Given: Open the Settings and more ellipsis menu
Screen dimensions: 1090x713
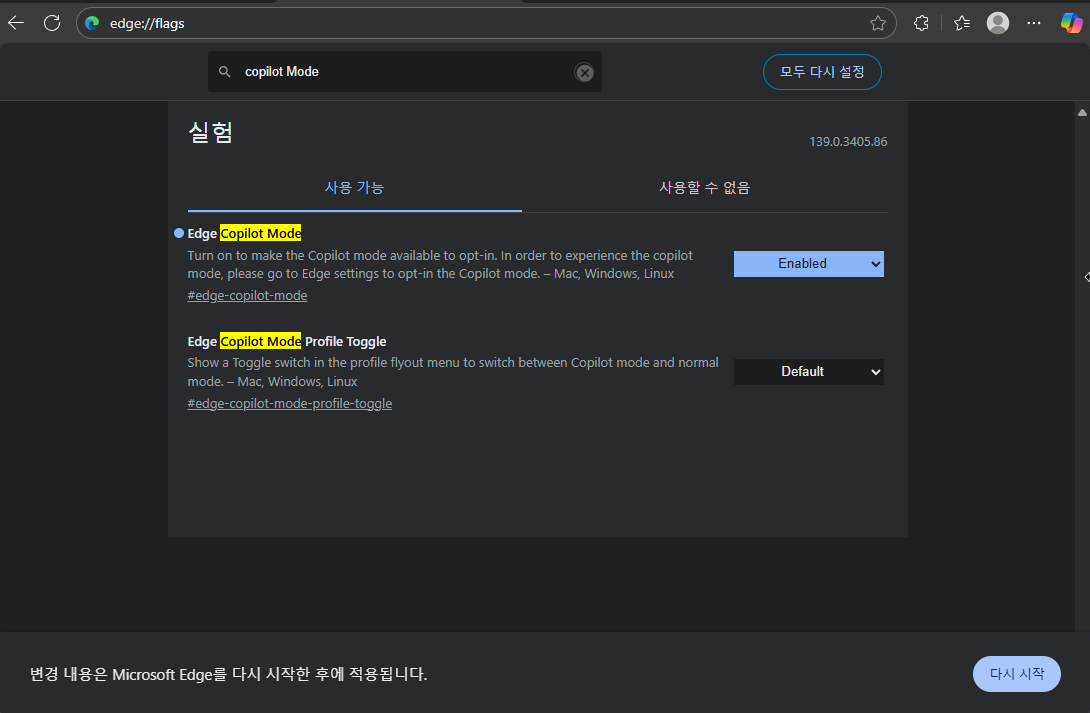Looking at the screenshot, I should click(1034, 23).
